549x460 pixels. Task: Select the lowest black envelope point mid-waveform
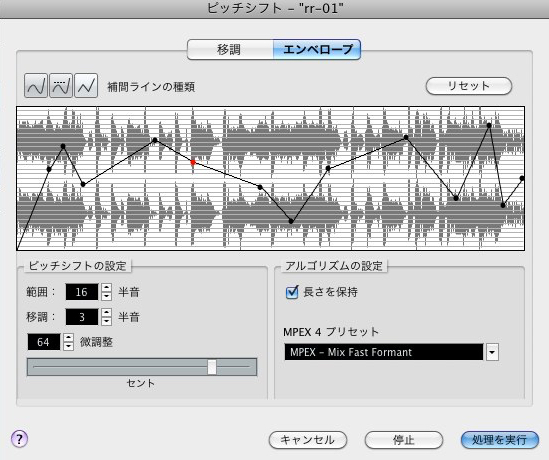291,221
